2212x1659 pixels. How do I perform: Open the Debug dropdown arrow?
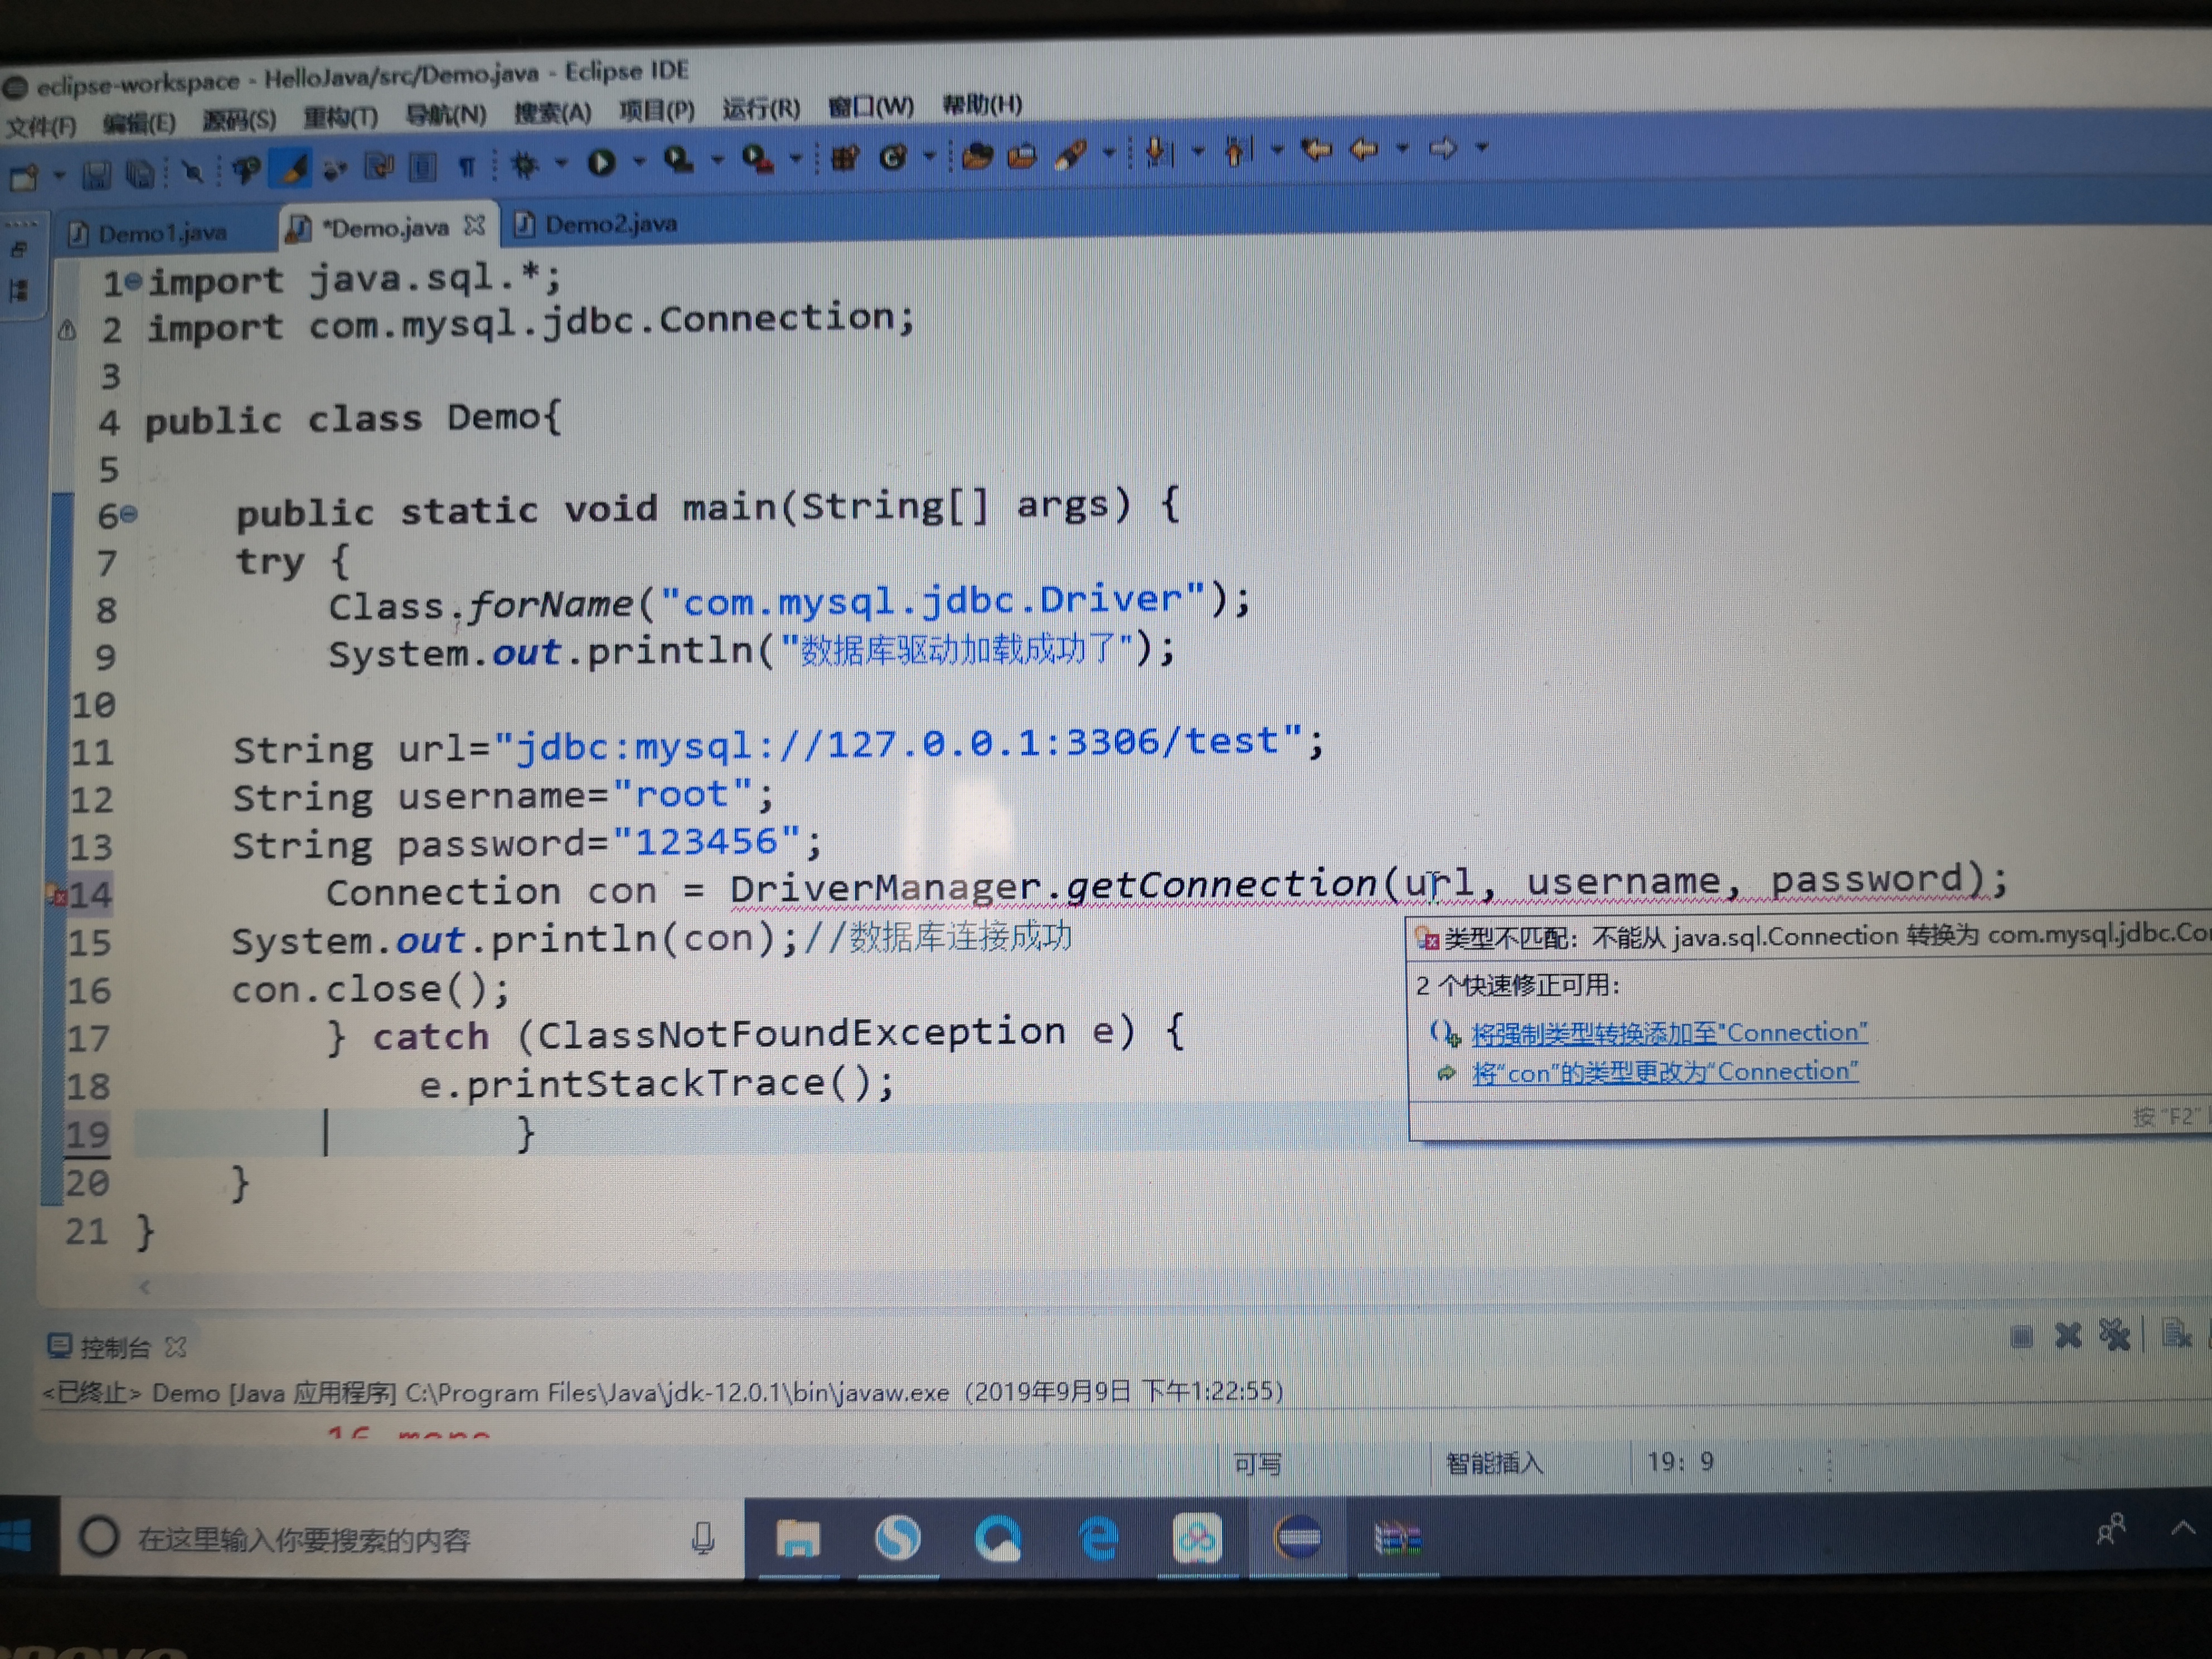[561, 162]
